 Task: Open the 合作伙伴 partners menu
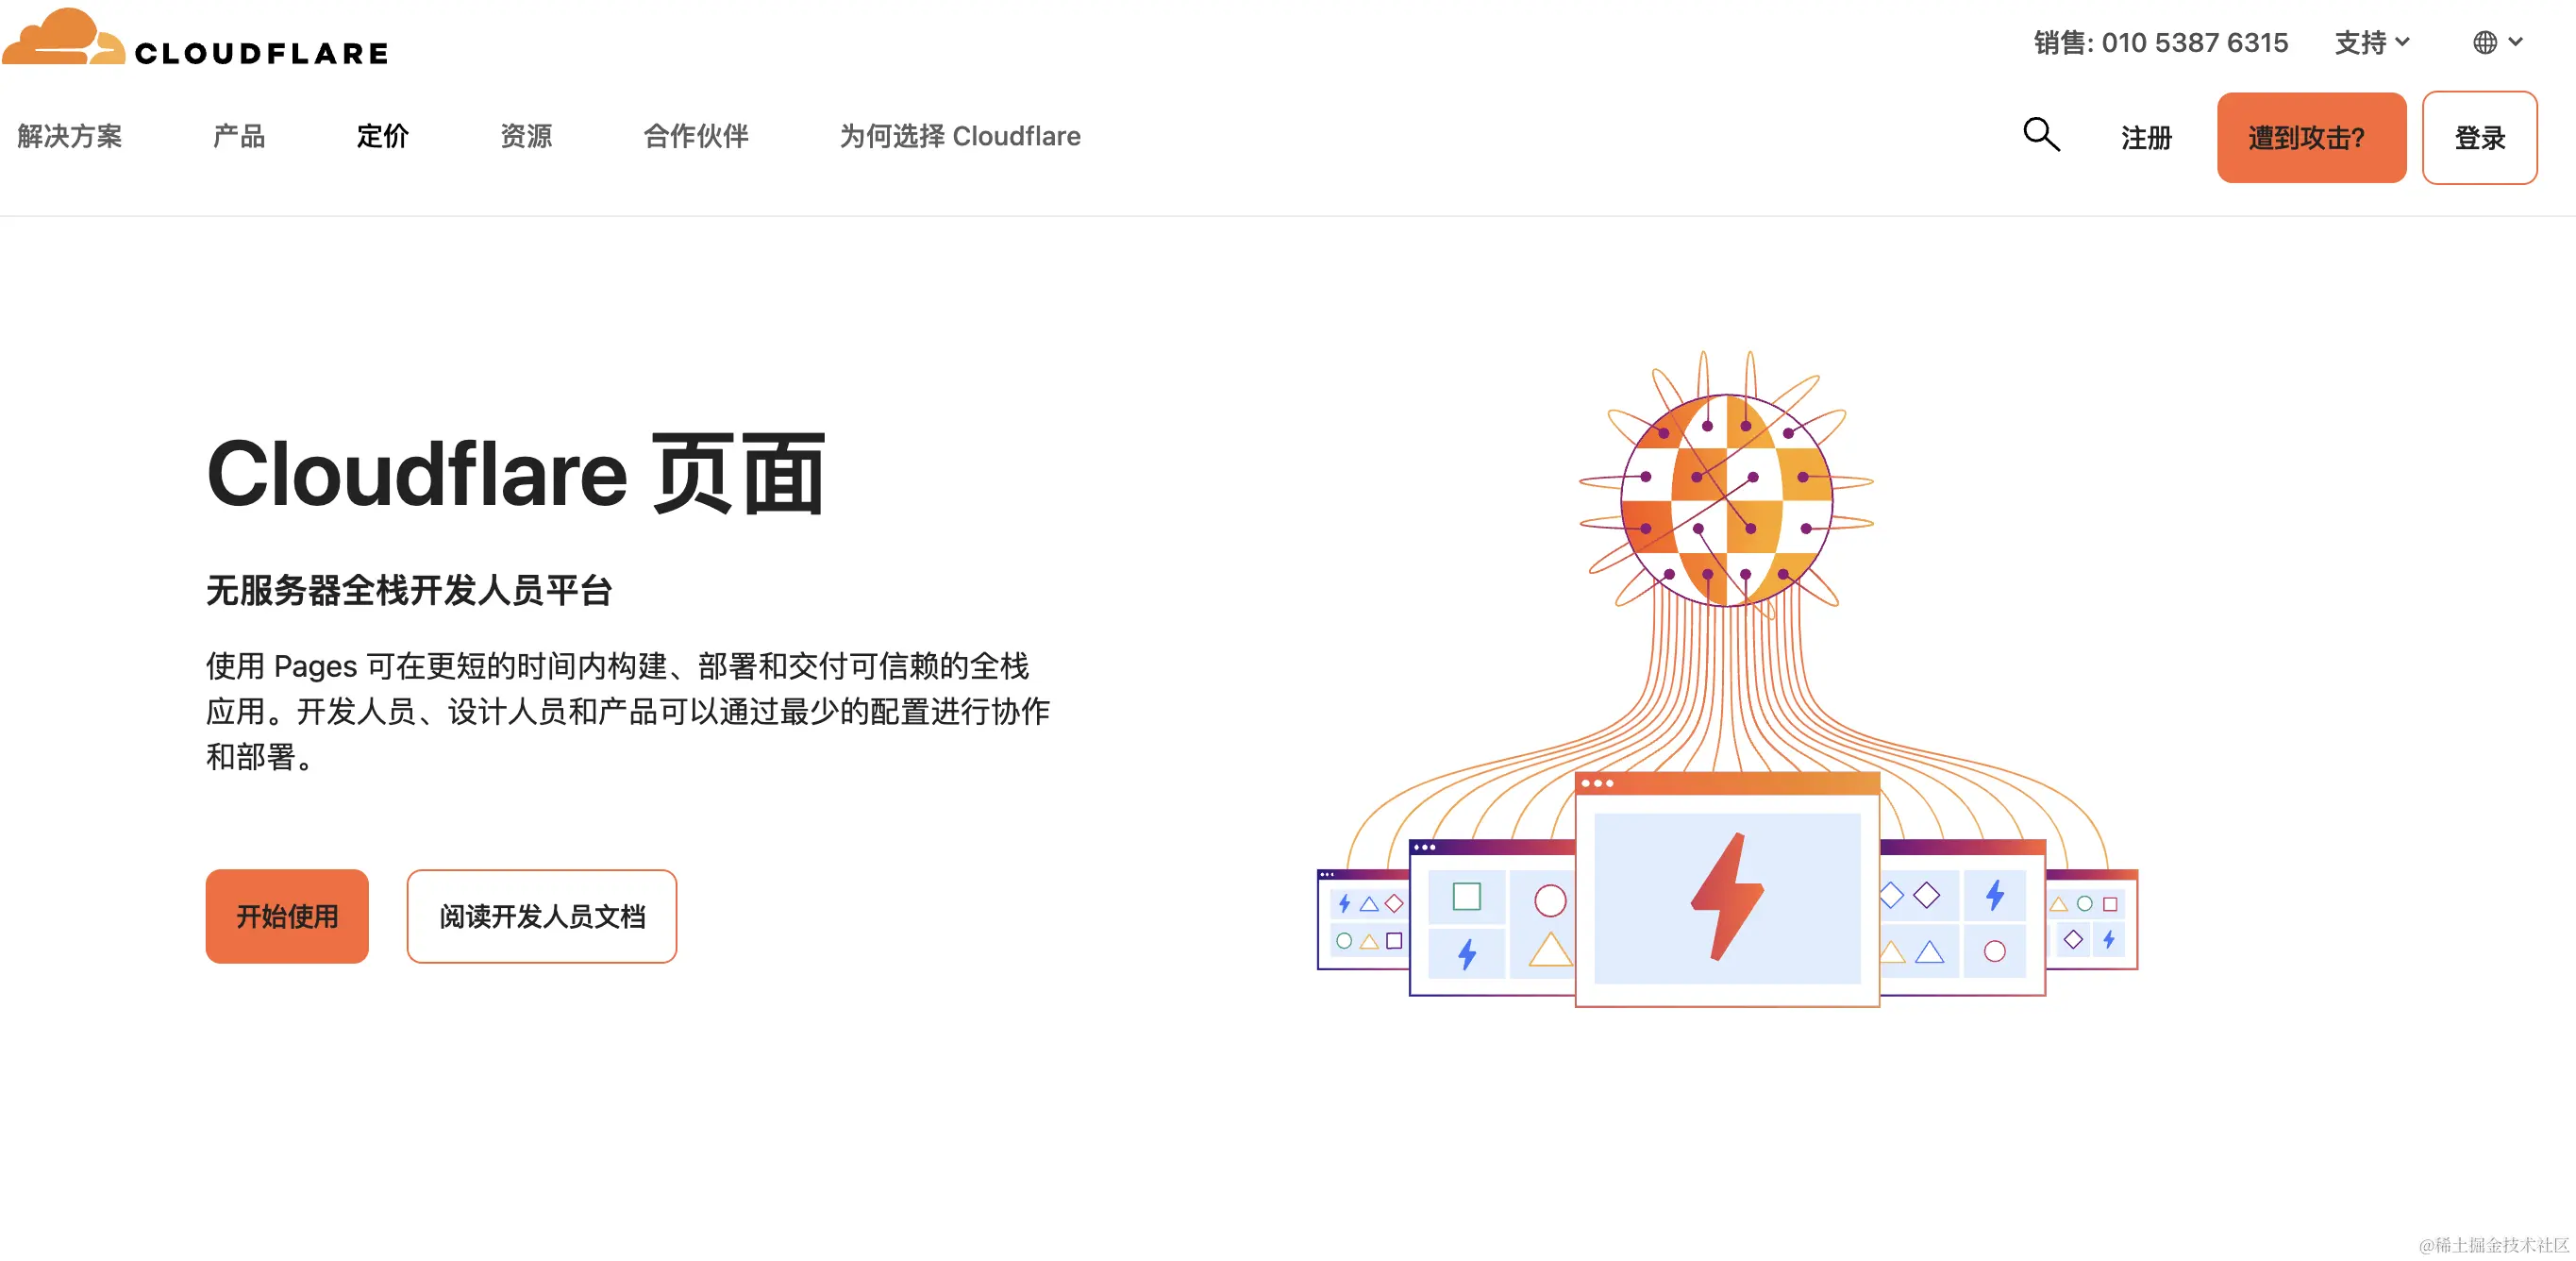pos(696,136)
